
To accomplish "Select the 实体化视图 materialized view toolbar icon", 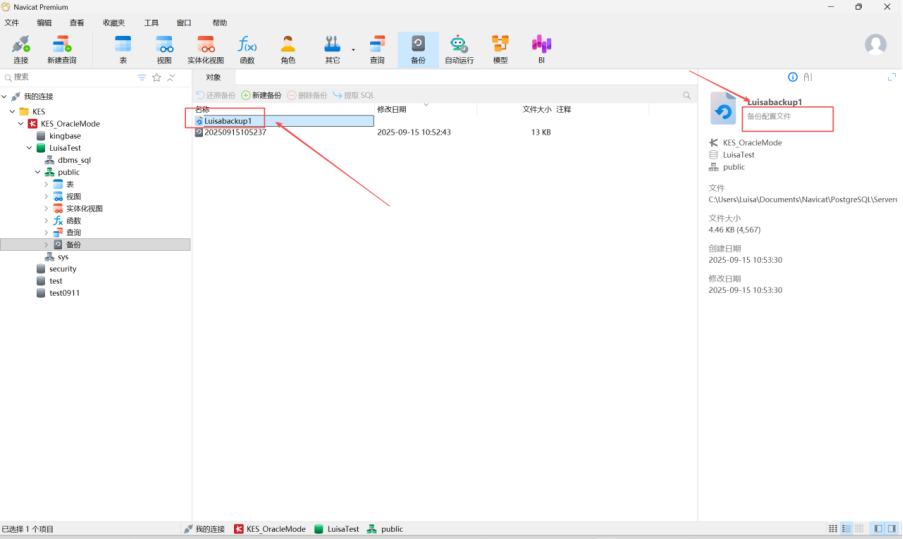I will 206,48.
